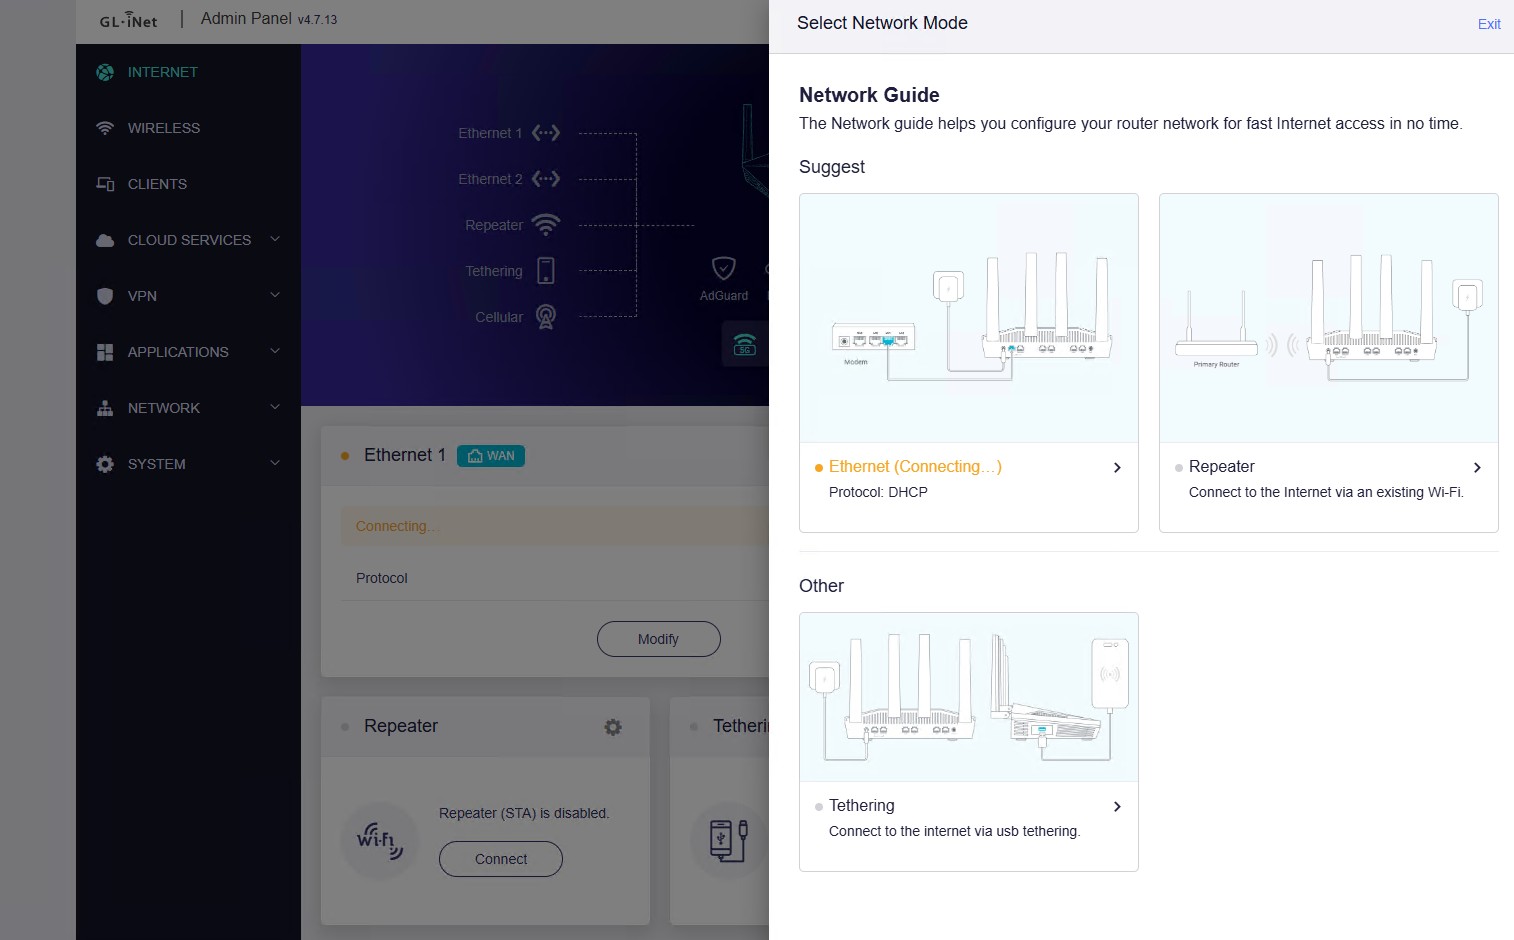This screenshot has height=940, width=1514.
Task: Click the APPLICATIONS grid icon in sidebar
Action: 105,352
